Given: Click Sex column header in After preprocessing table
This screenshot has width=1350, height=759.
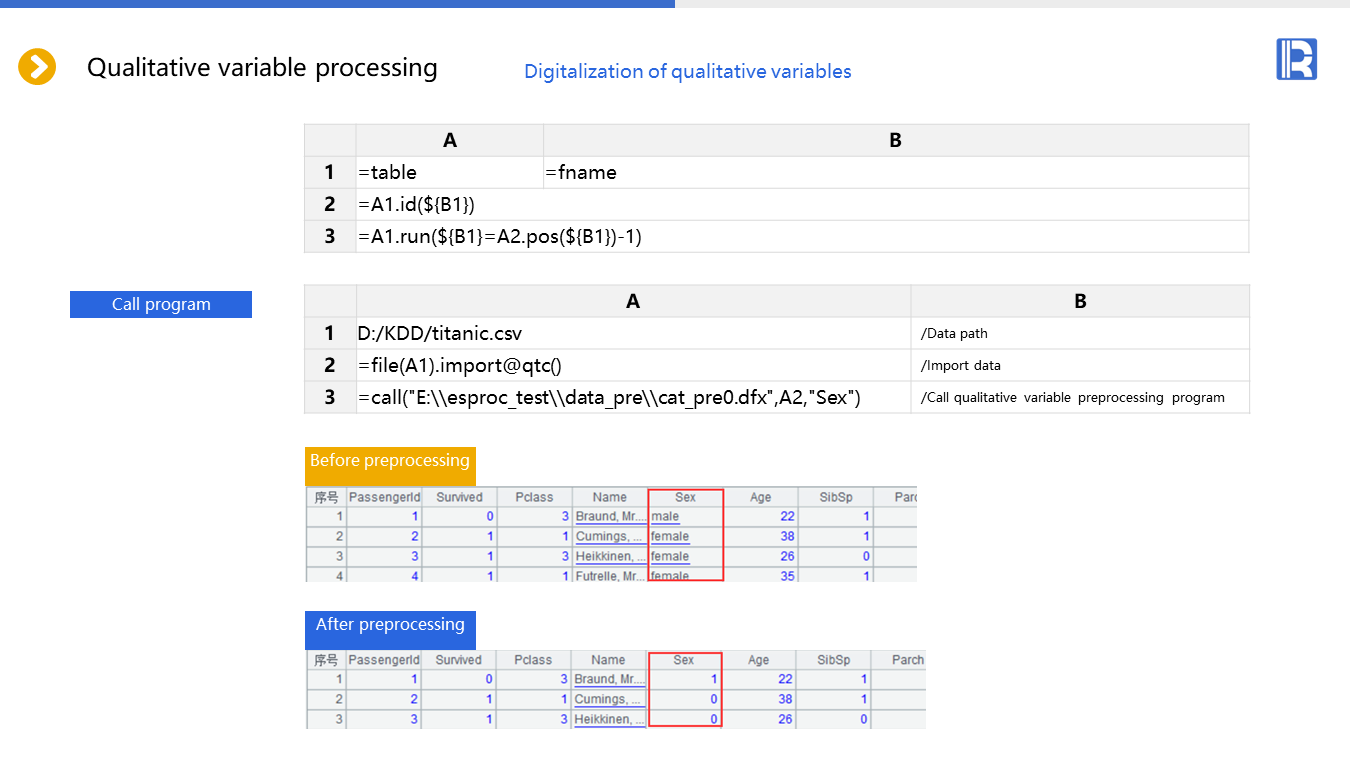Looking at the screenshot, I should [x=684, y=660].
